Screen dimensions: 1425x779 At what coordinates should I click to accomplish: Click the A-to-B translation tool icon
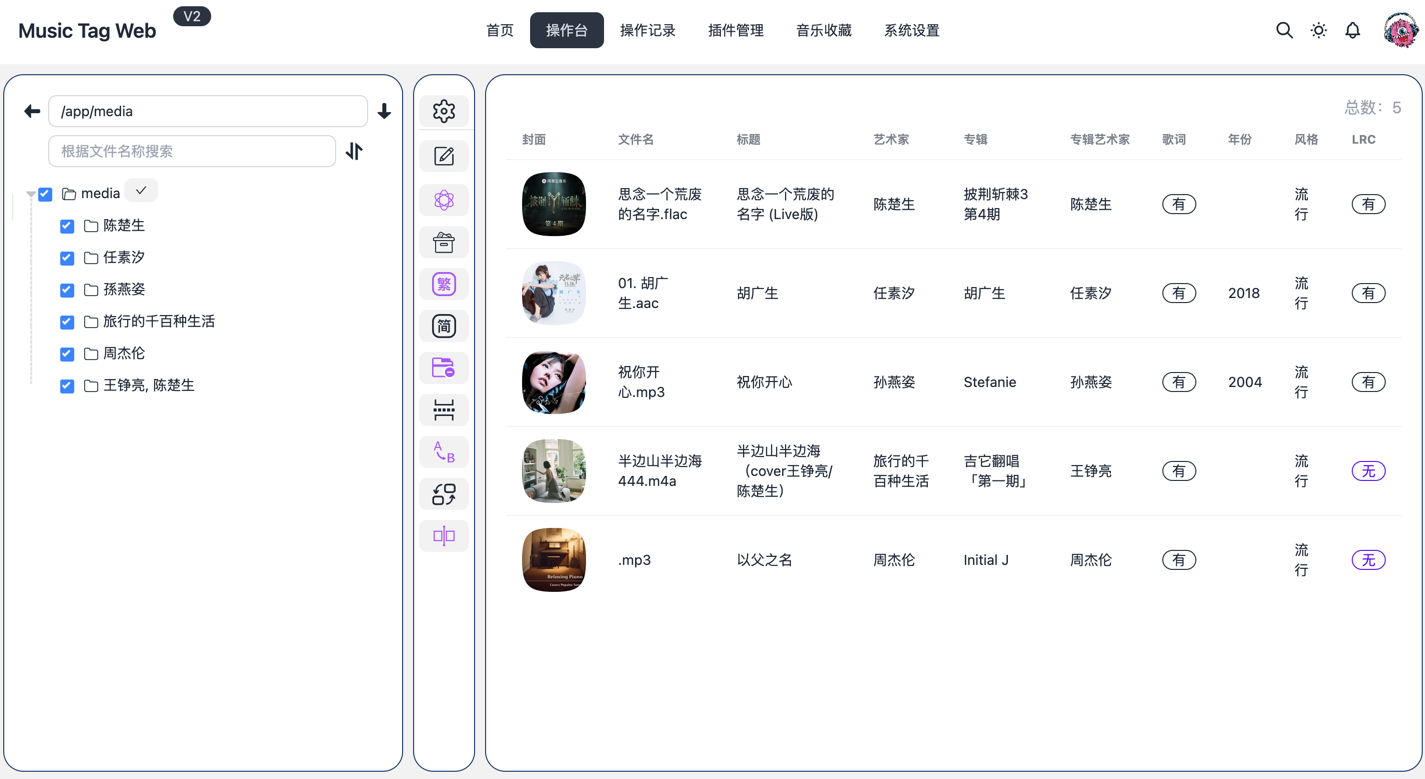443,451
